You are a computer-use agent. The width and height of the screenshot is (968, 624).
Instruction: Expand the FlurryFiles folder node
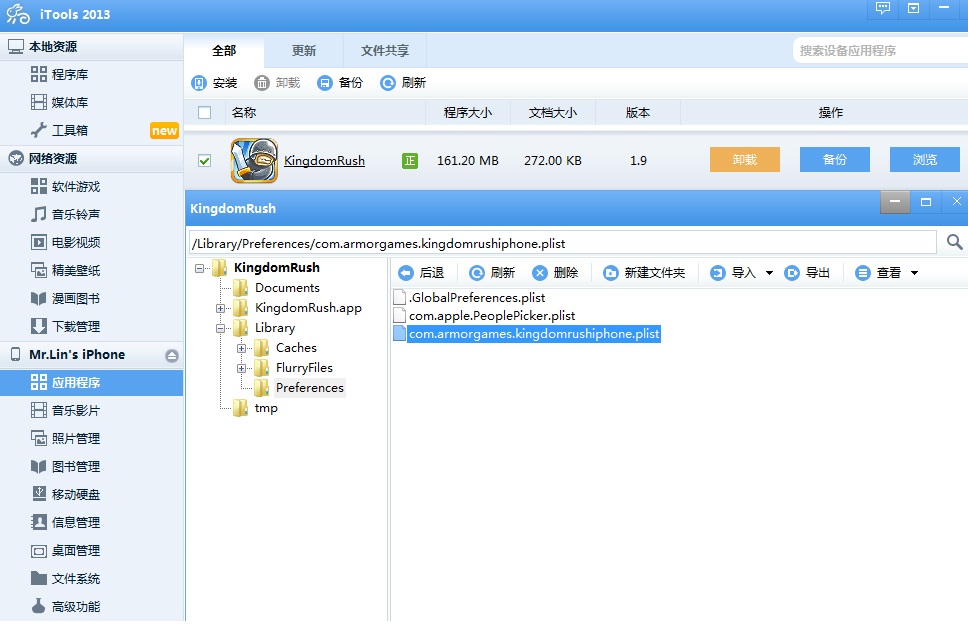pyautogui.click(x=241, y=368)
